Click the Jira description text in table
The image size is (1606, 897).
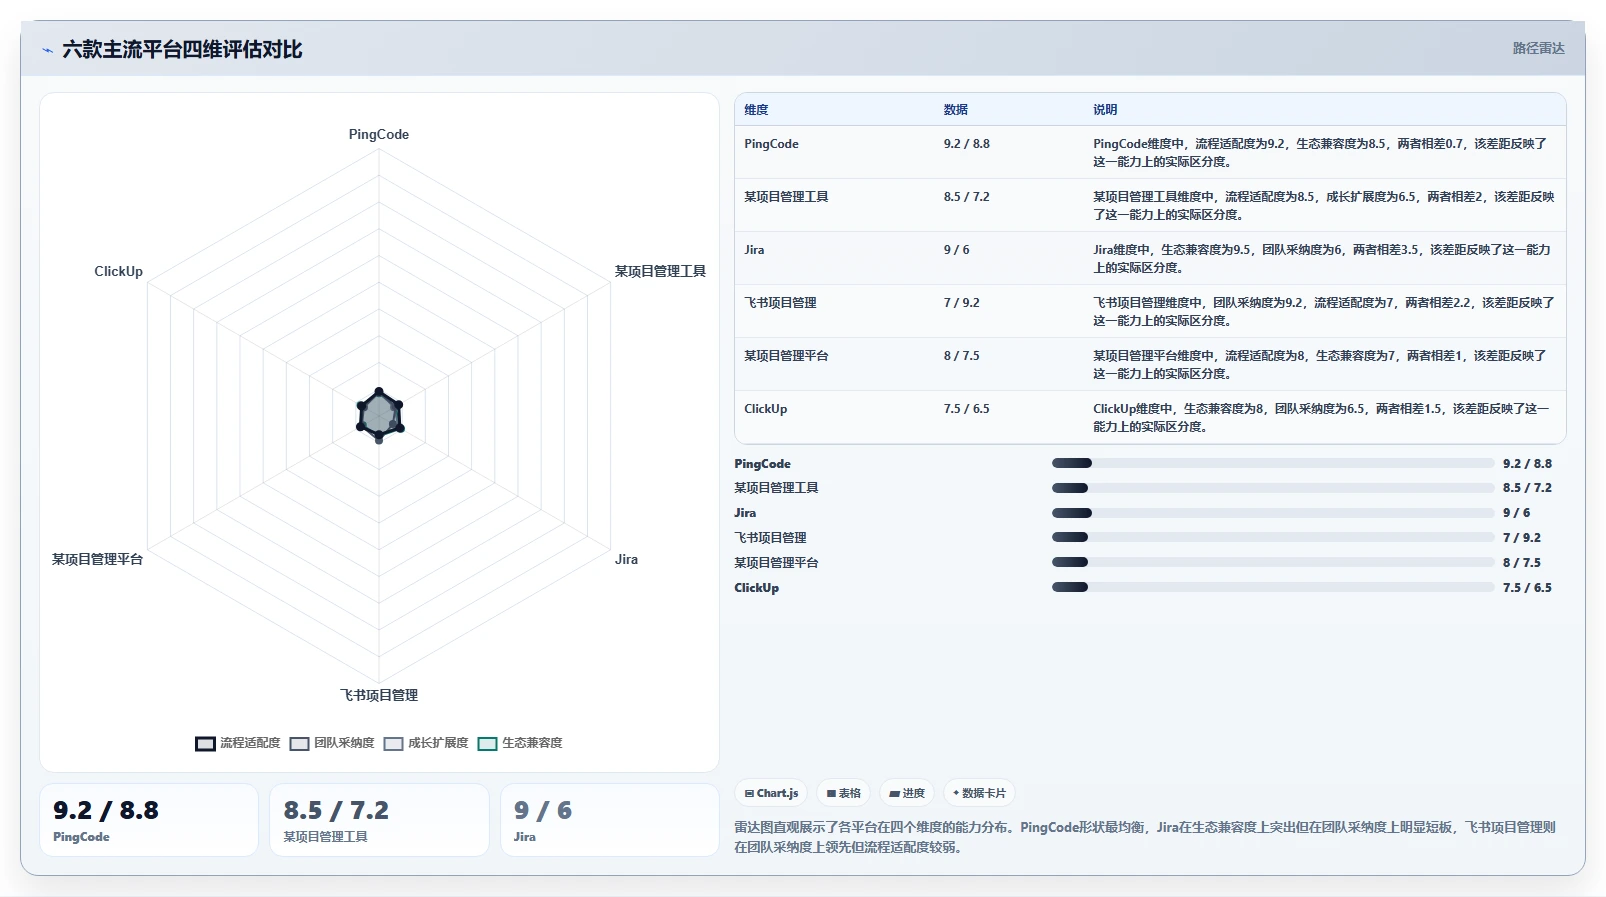pos(1322,259)
